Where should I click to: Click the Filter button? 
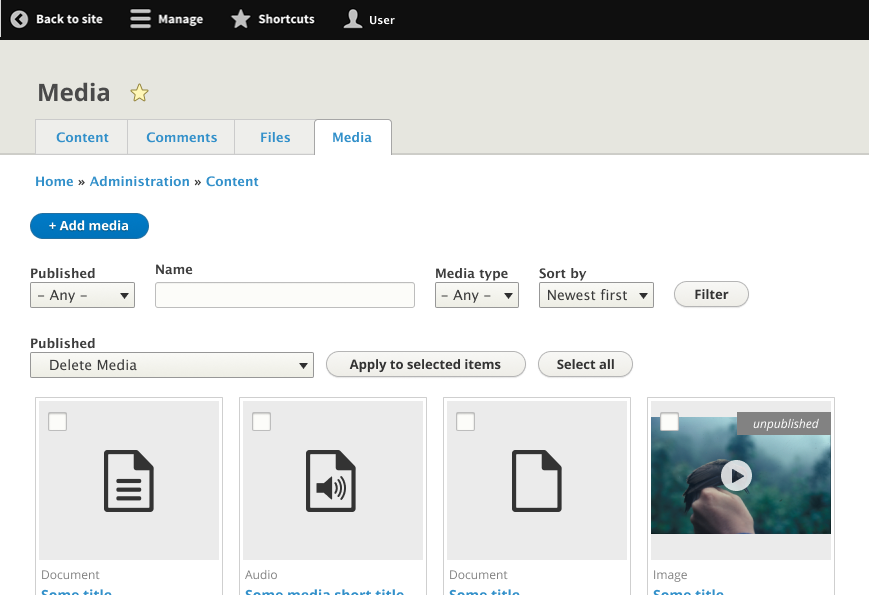(711, 294)
